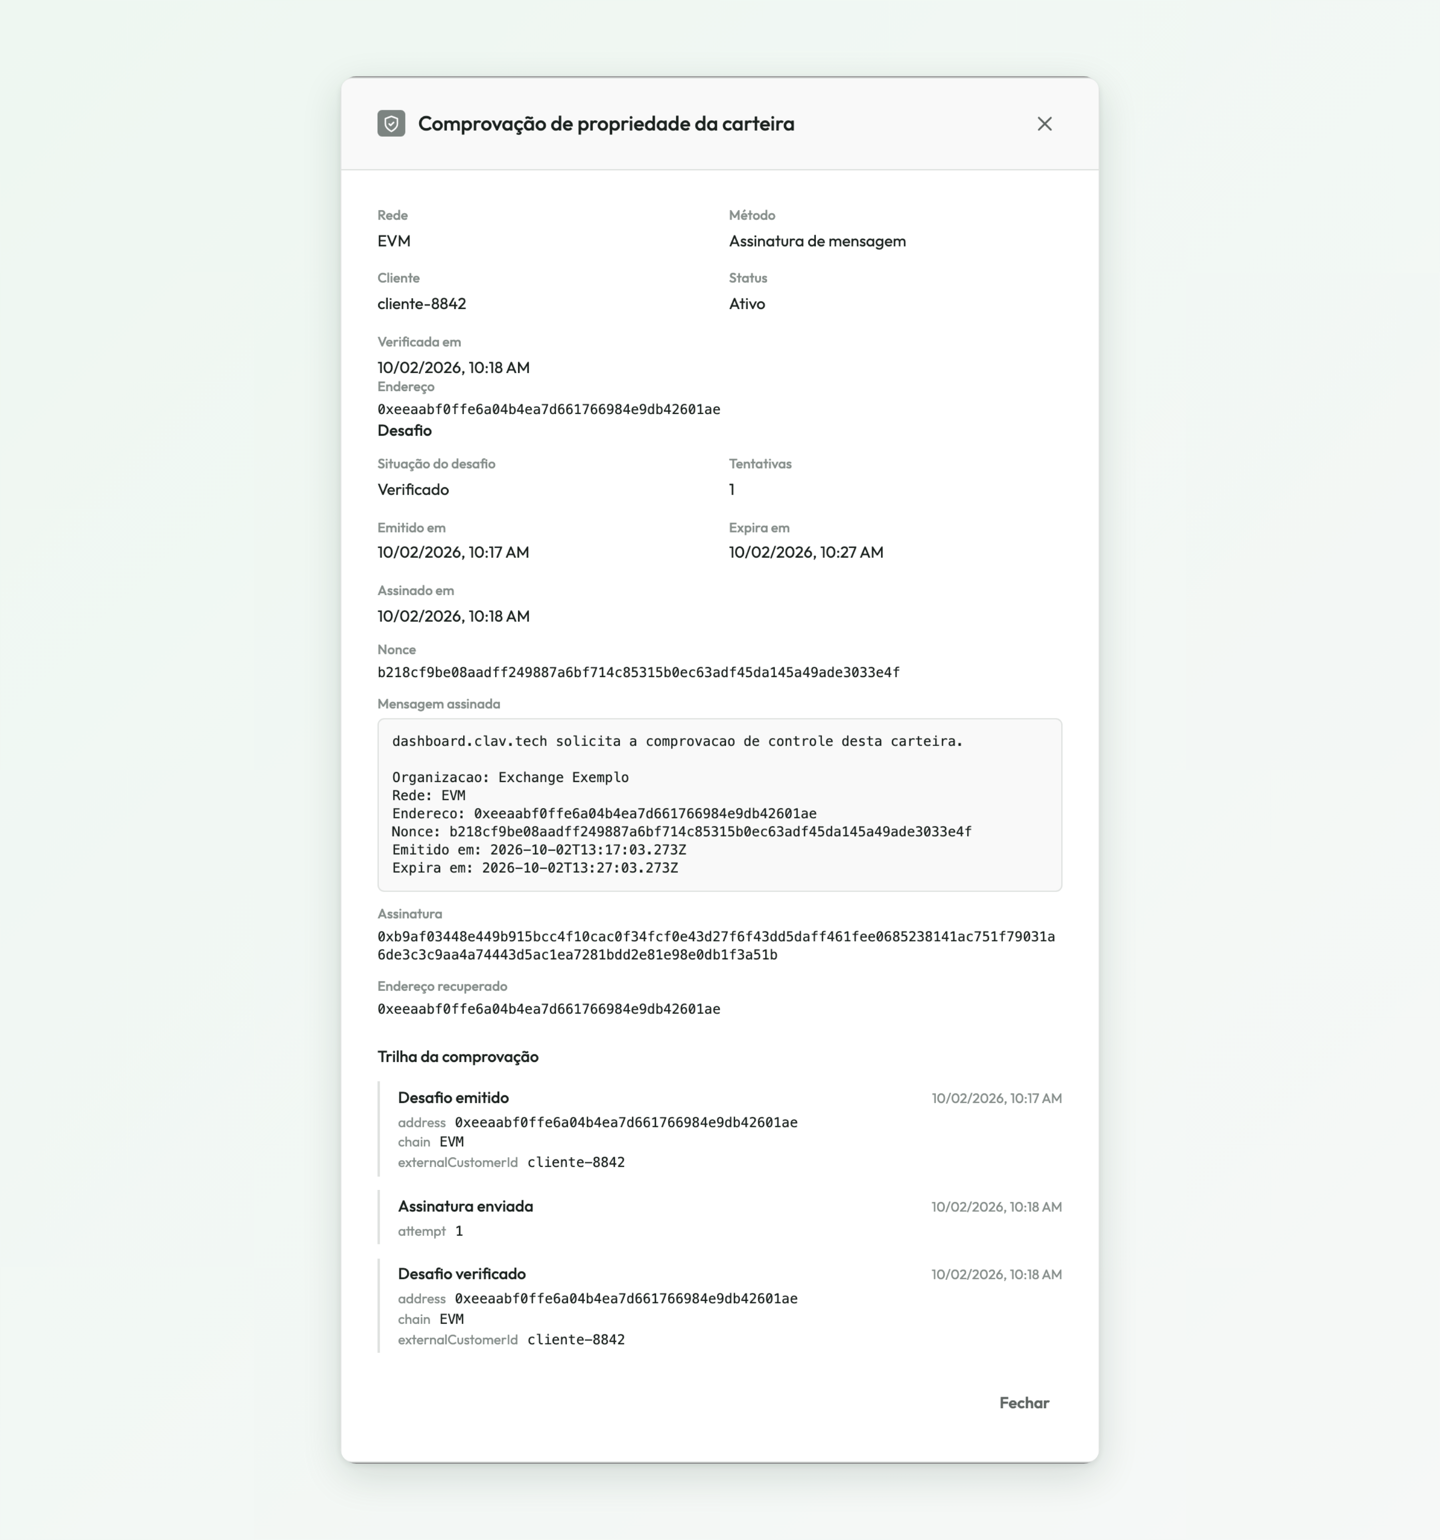Close the dialog with the X icon
Viewport: 1440px width, 1540px height.
pyautogui.click(x=1044, y=124)
